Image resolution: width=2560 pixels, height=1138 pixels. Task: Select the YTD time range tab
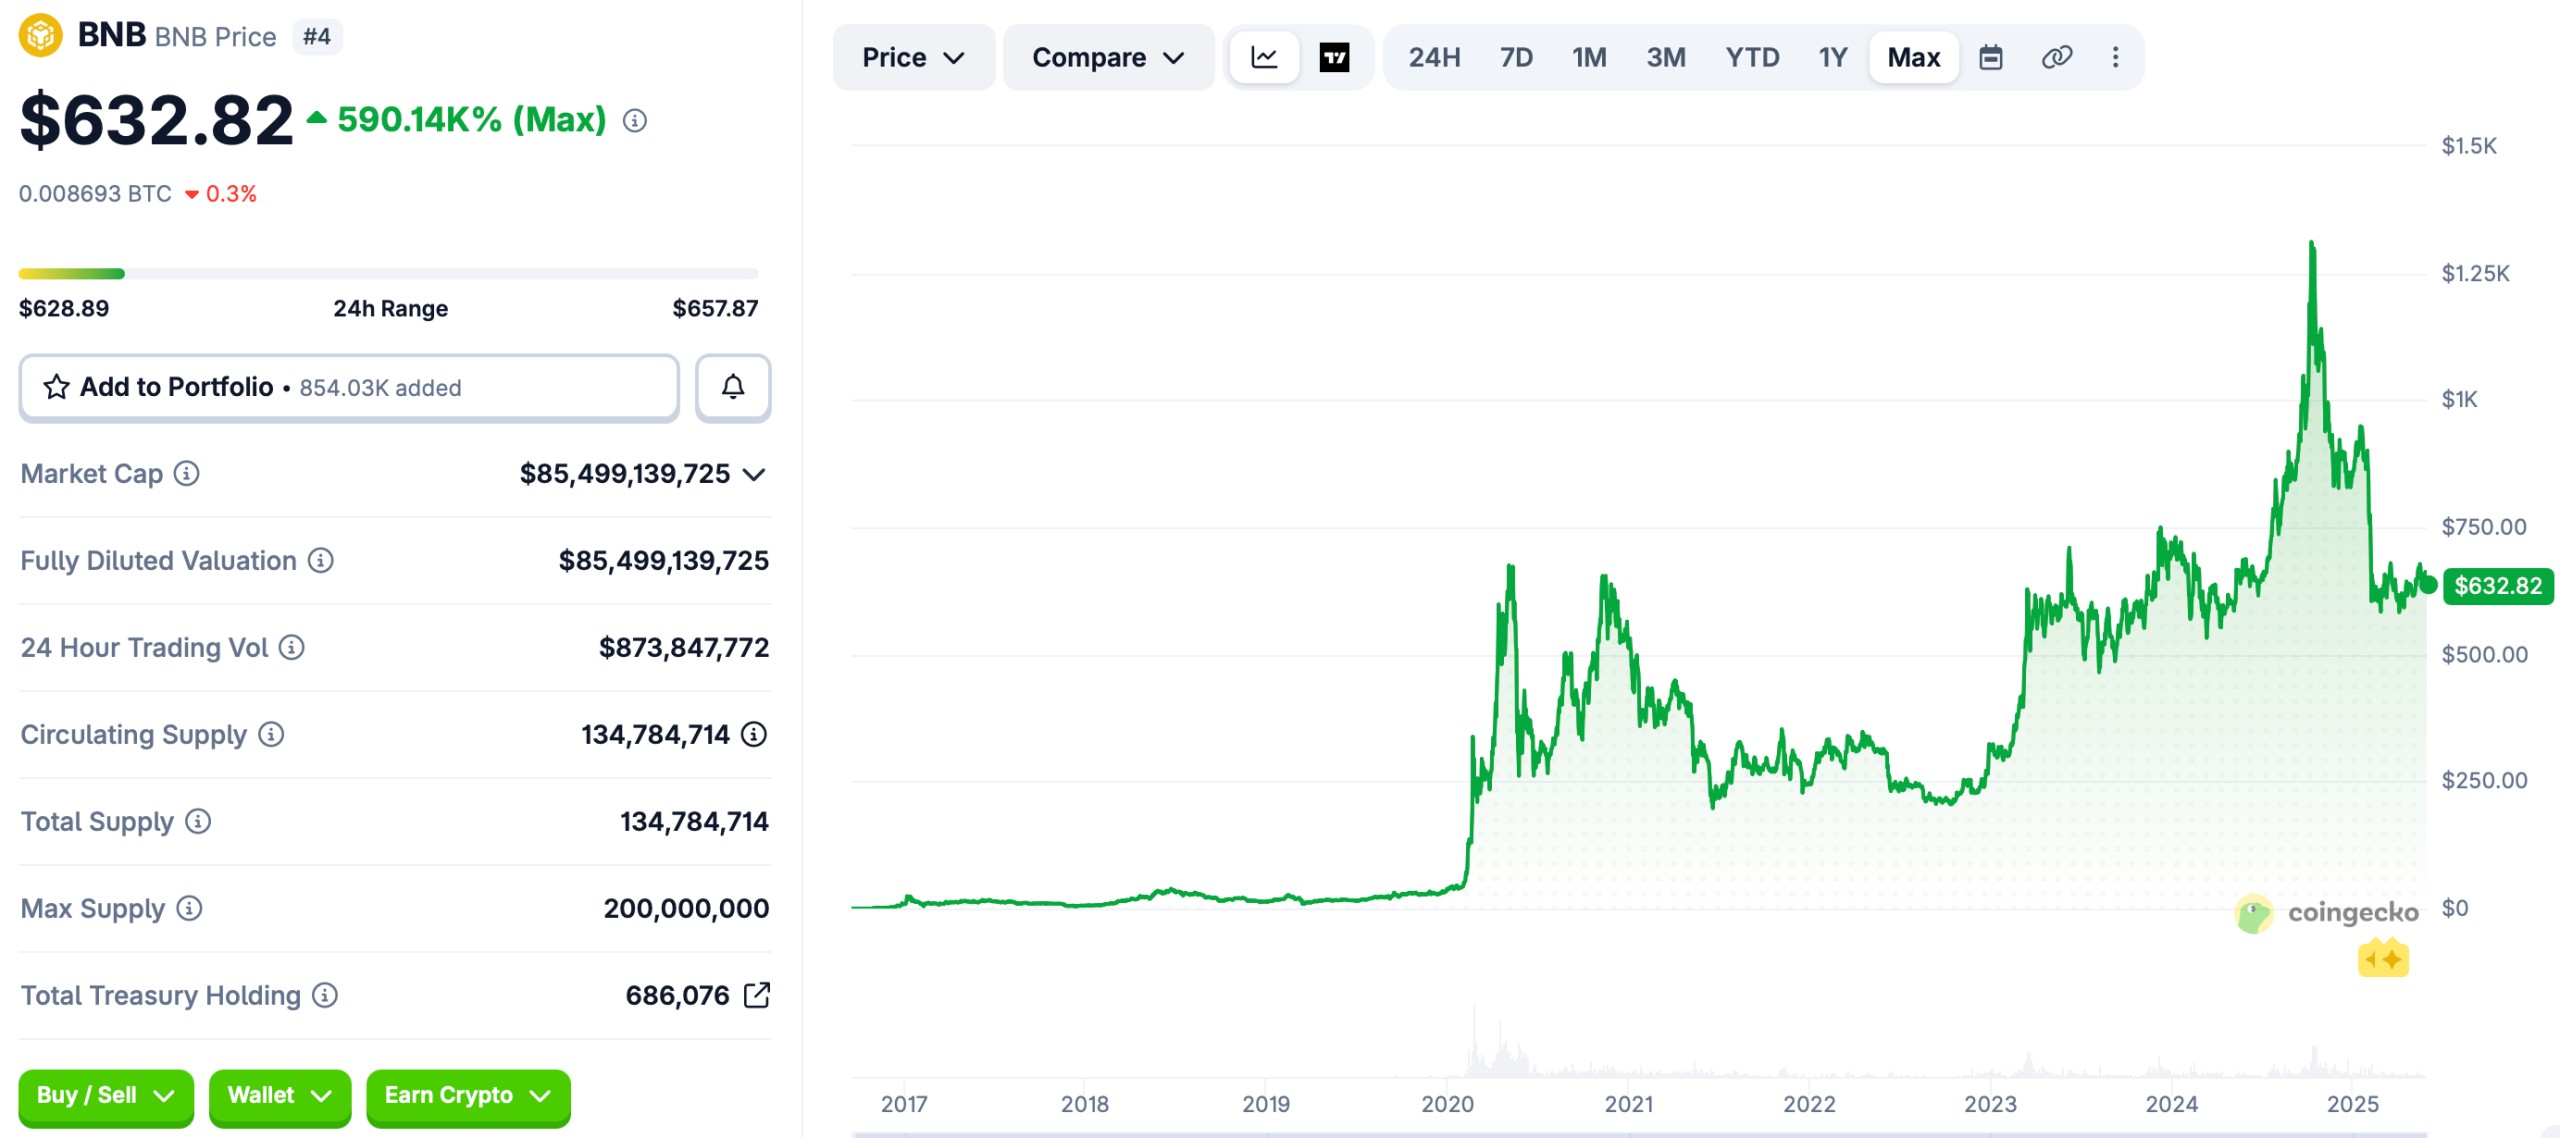pyautogui.click(x=1752, y=57)
